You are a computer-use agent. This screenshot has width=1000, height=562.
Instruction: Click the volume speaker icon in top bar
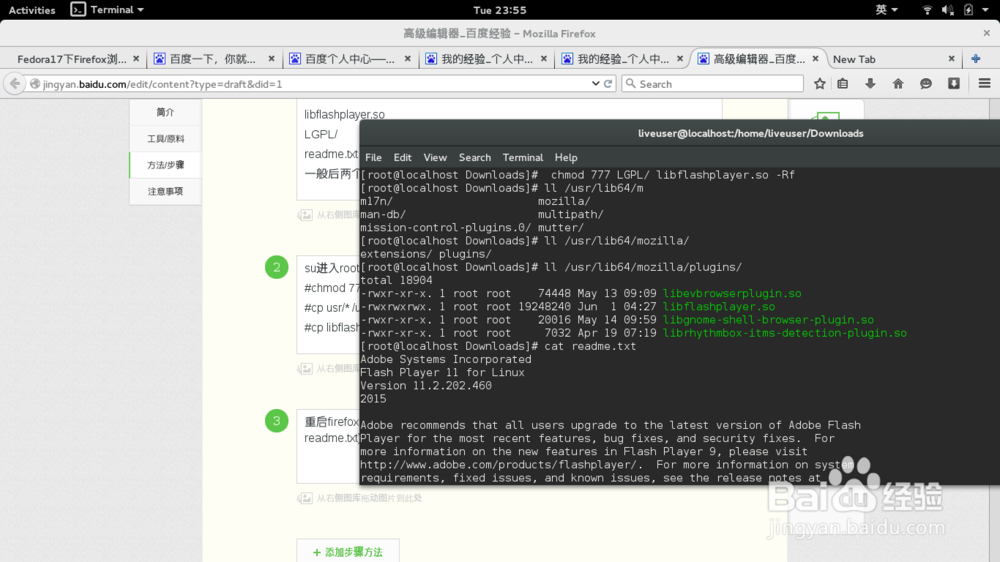[x=948, y=10]
